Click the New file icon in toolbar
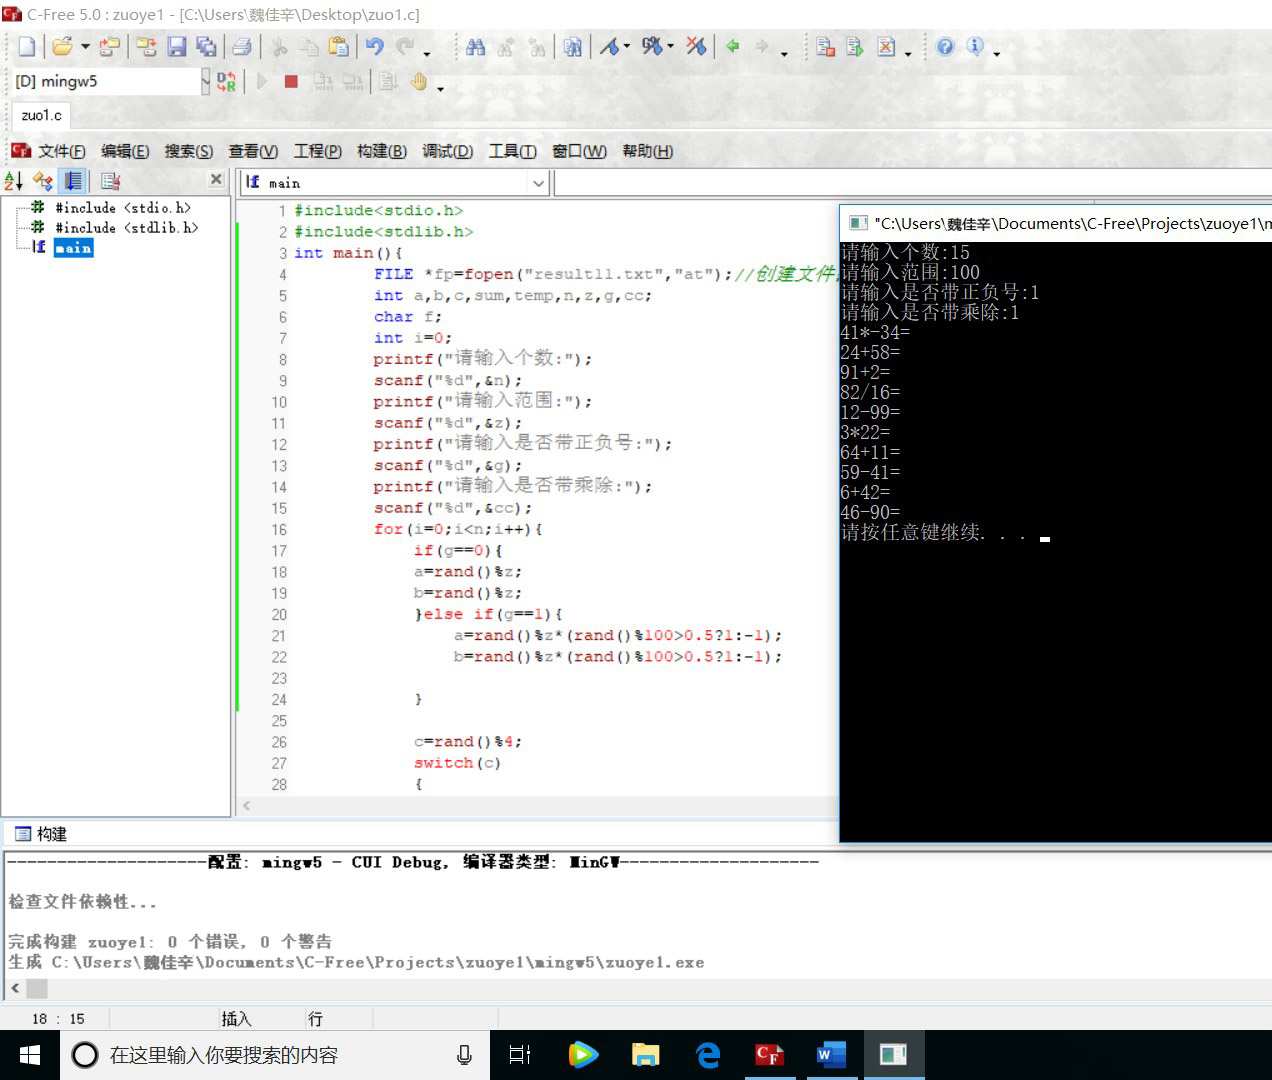The width and height of the screenshot is (1272, 1080). coord(27,46)
